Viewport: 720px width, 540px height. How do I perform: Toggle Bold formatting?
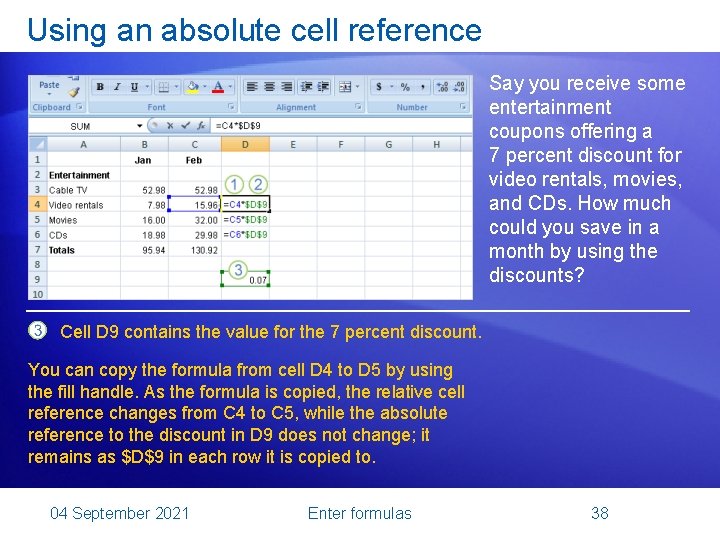coord(100,87)
